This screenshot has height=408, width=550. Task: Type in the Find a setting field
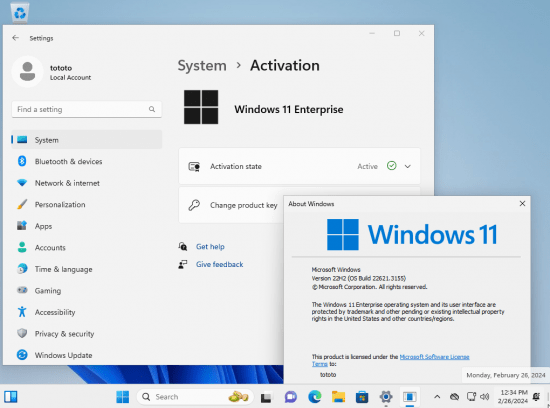coord(87,109)
